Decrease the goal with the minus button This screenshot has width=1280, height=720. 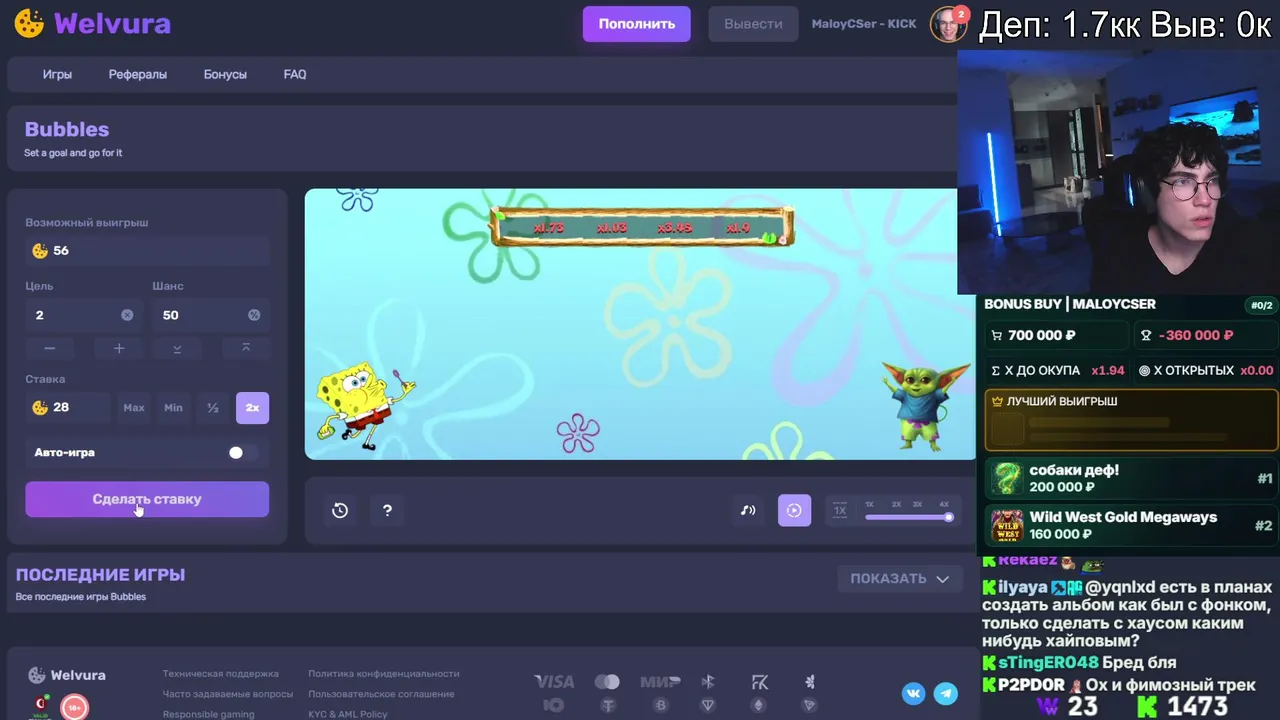click(x=50, y=348)
